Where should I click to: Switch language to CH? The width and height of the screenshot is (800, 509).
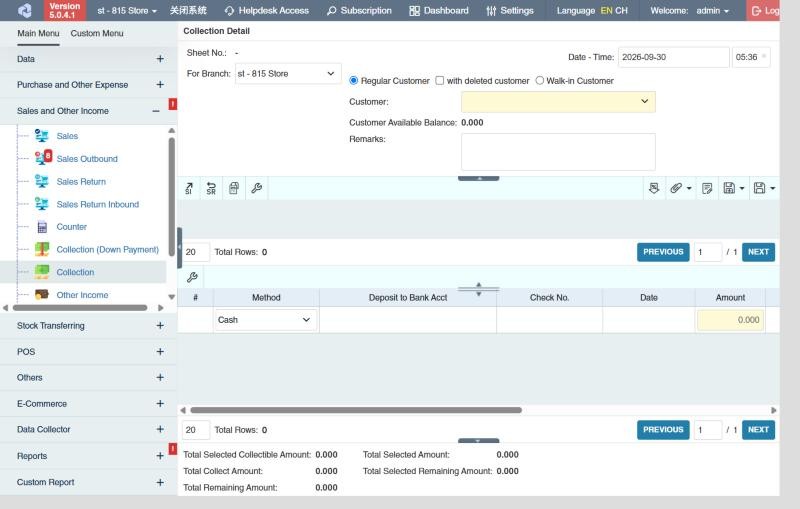[x=621, y=10]
